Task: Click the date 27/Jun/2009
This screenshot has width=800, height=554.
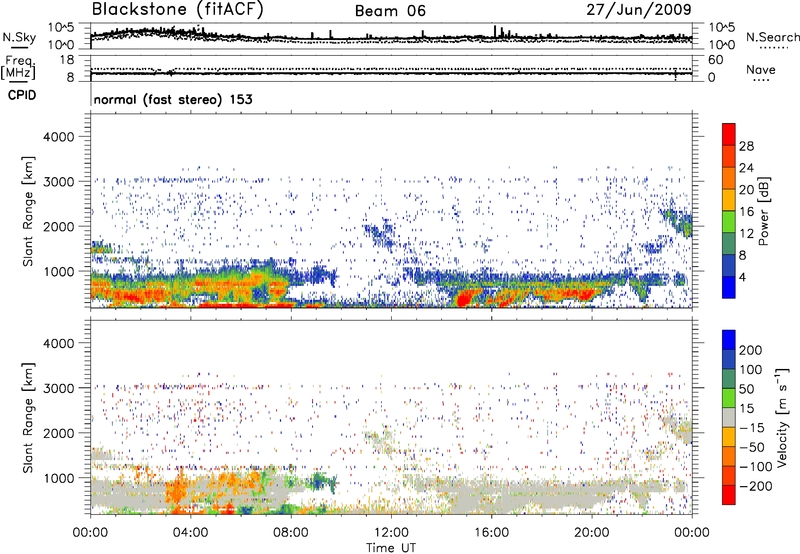Action: pos(639,9)
